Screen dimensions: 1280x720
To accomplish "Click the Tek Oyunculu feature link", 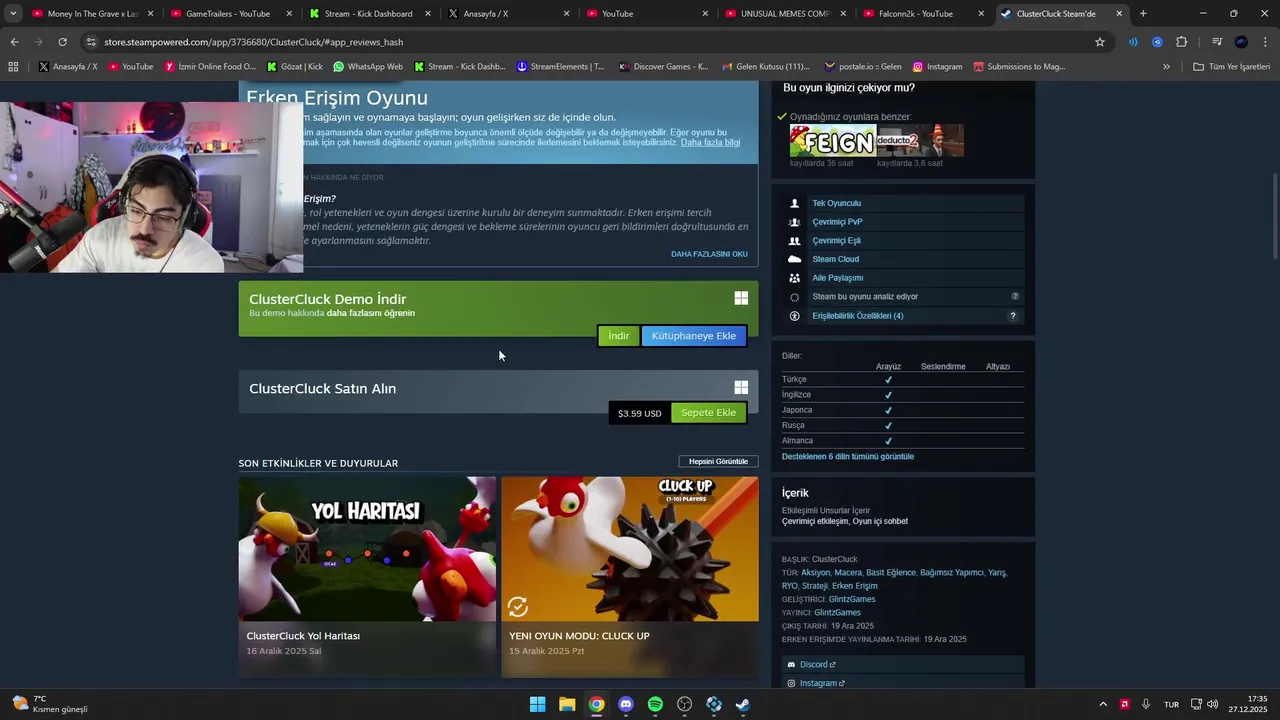I will click(x=836, y=203).
